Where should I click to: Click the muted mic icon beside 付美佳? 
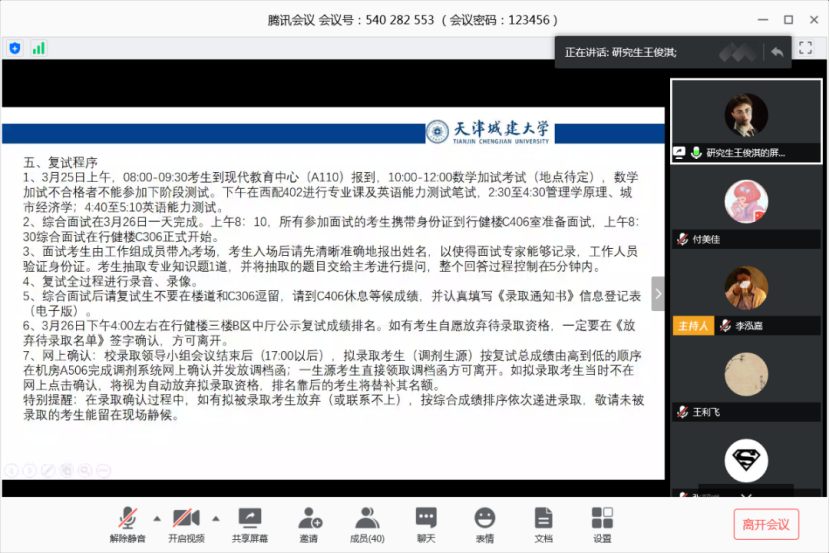coord(683,239)
